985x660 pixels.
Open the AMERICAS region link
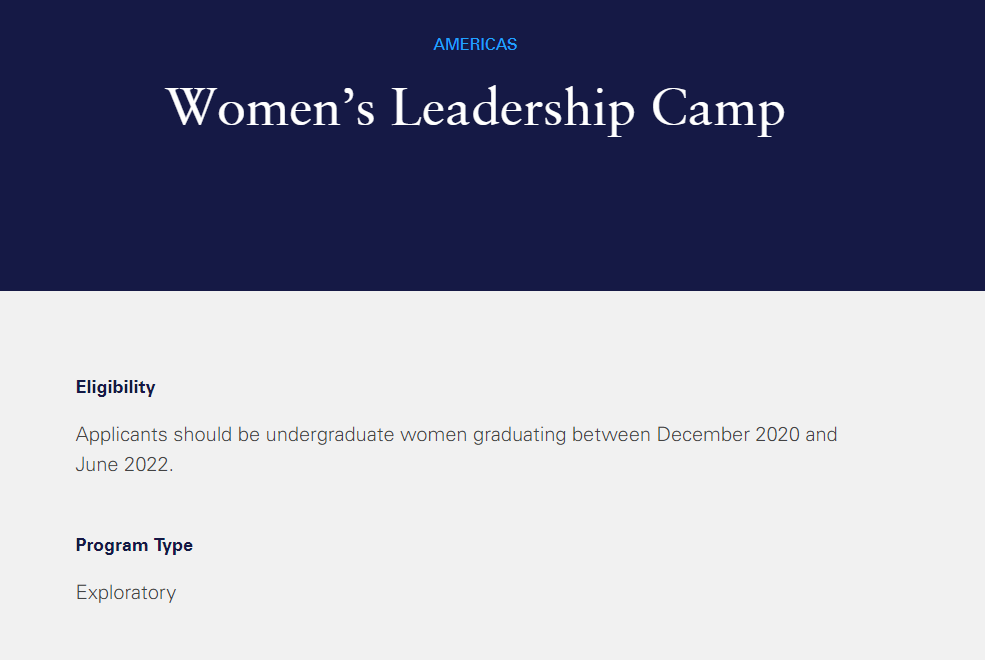click(475, 45)
